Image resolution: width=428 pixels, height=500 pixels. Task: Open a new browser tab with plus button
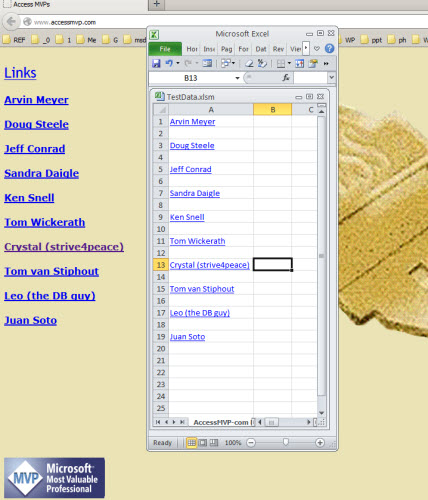click(x=156, y=4)
